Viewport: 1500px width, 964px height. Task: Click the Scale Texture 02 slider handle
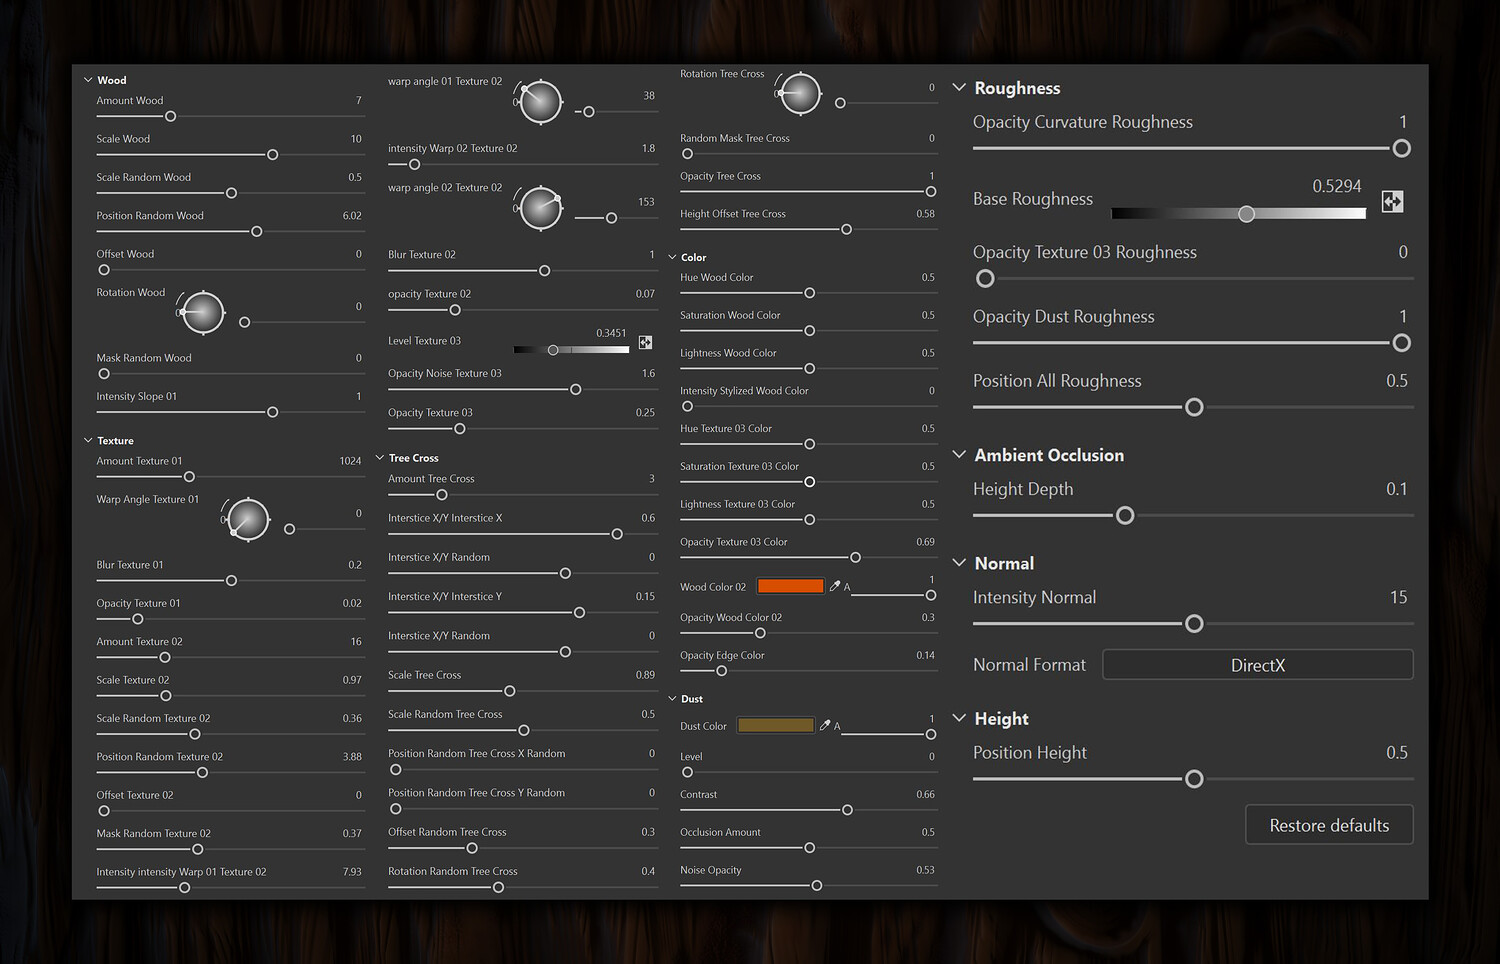coord(166,696)
